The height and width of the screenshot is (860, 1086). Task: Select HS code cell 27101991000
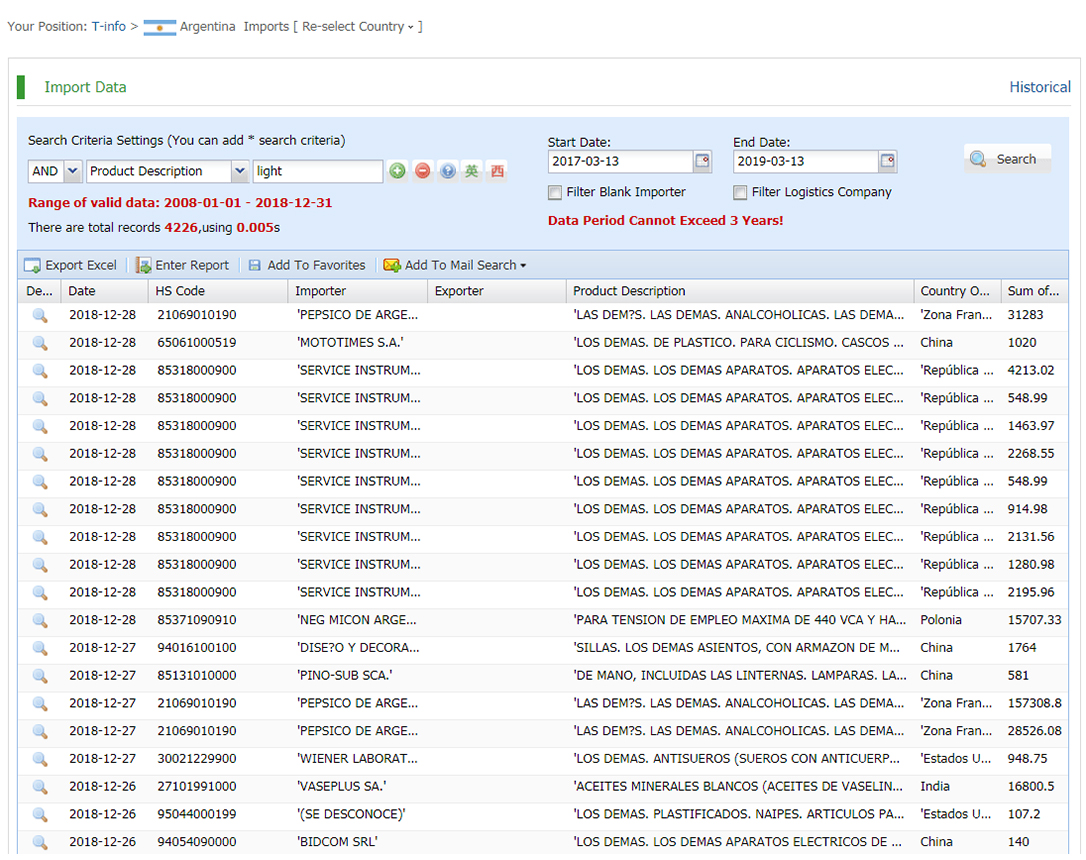pos(197,787)
